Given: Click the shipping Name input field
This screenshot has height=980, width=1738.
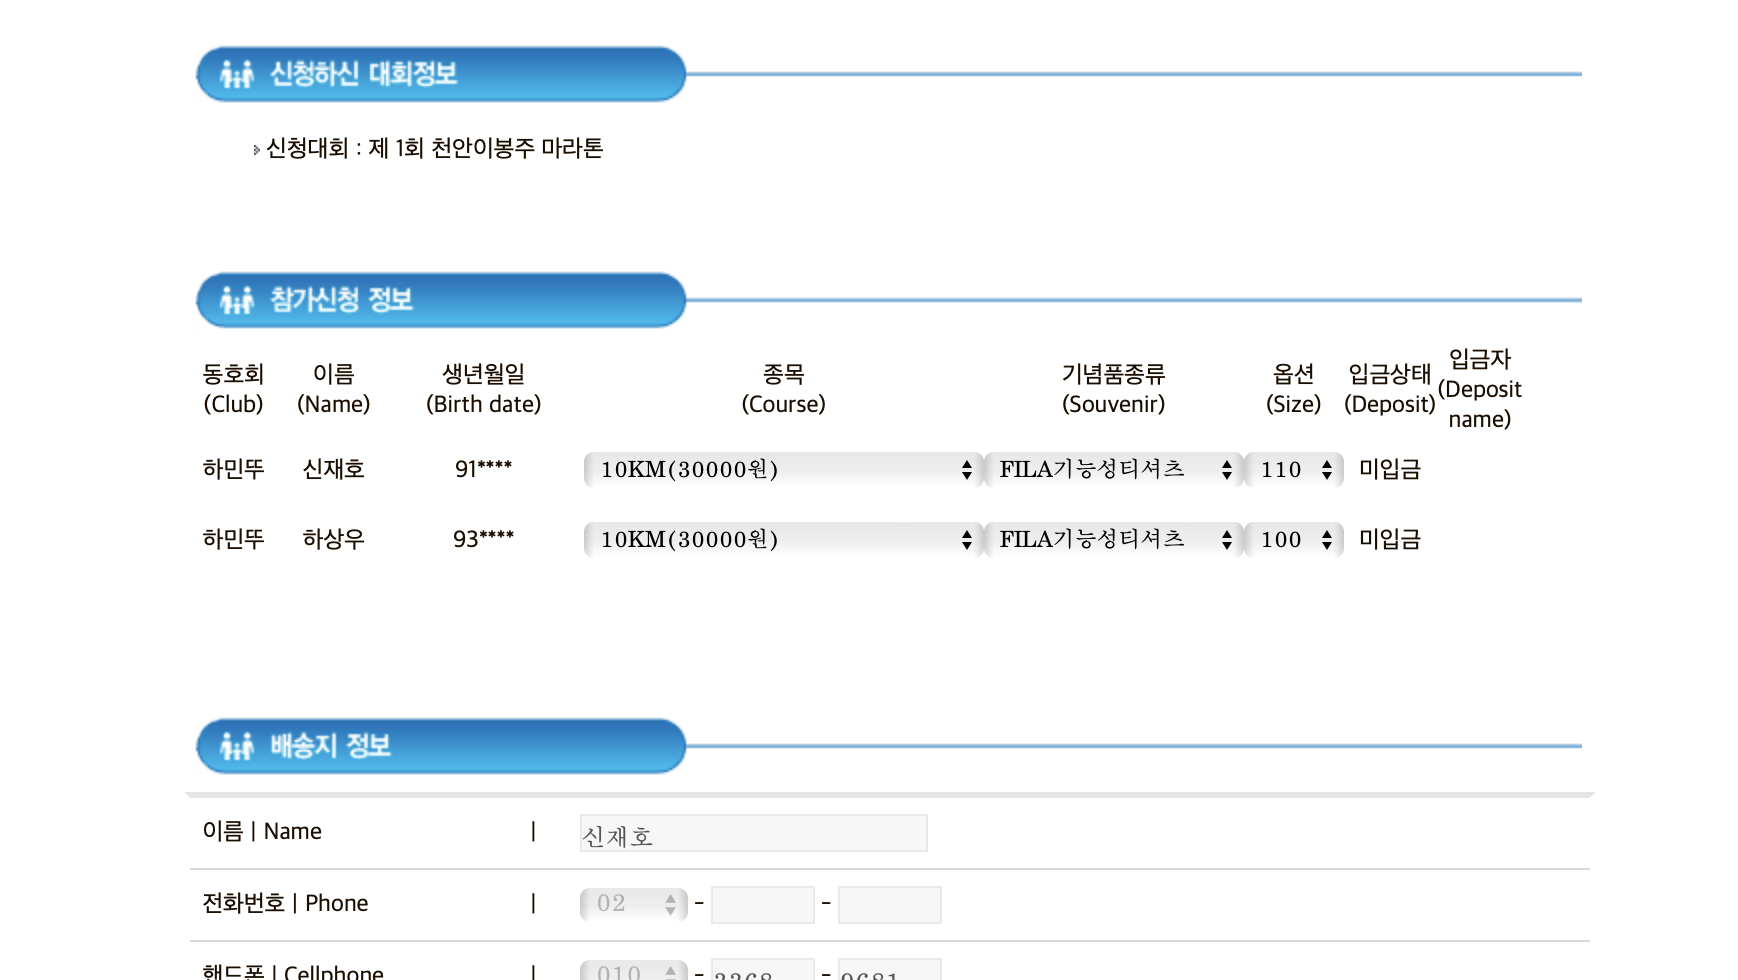Looking at the screenshot, I should (753, 833).
